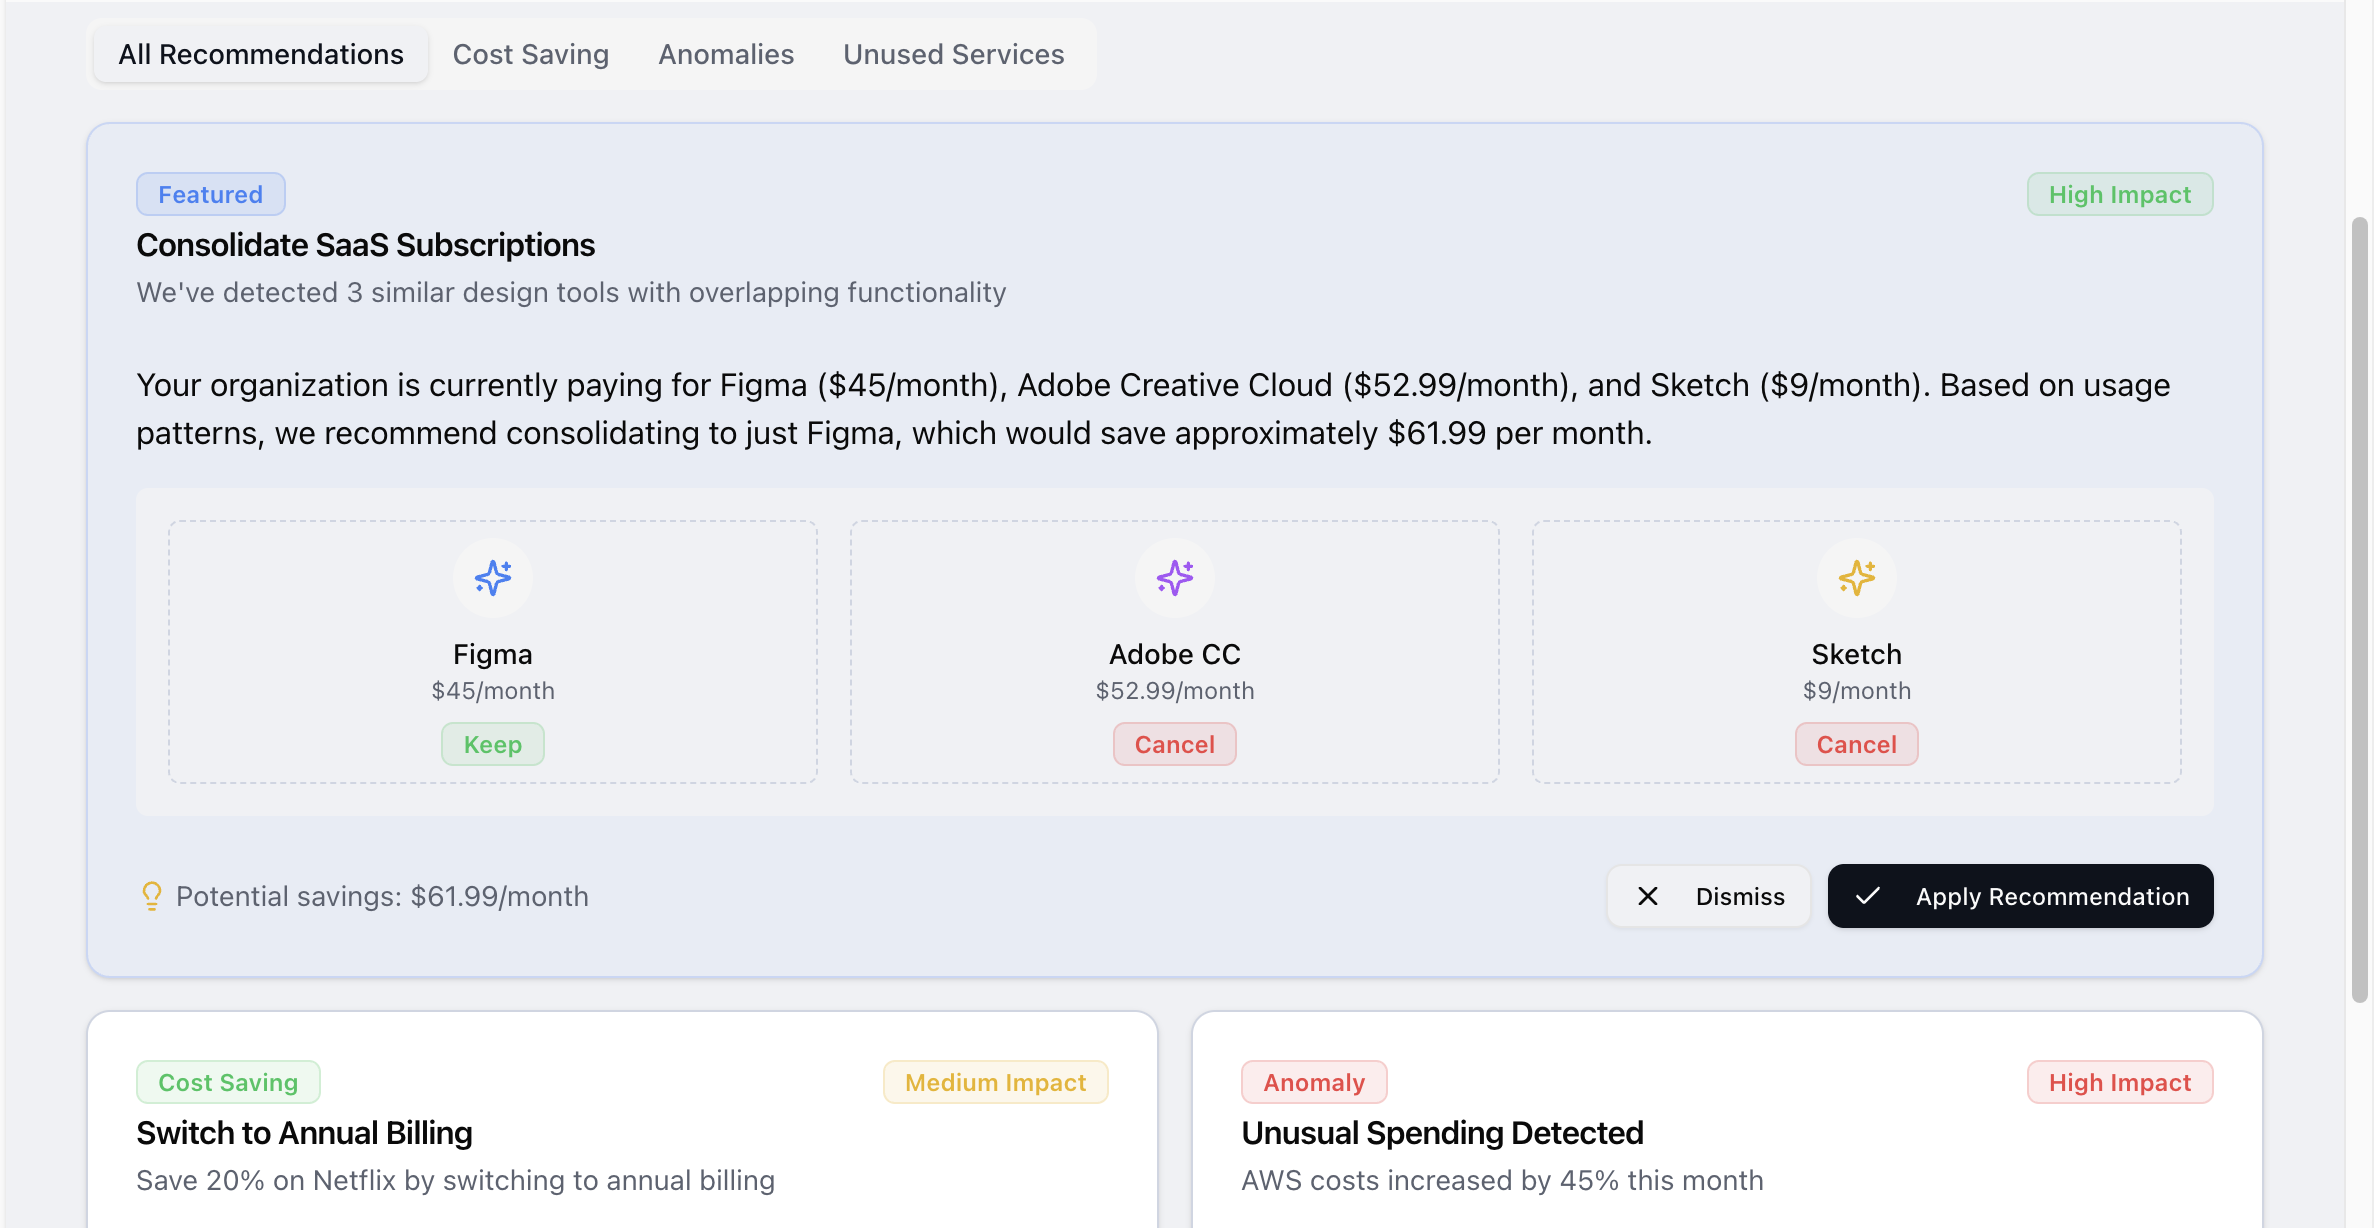Click Potential savings: $61.99/month text

(x=383, y=896)
